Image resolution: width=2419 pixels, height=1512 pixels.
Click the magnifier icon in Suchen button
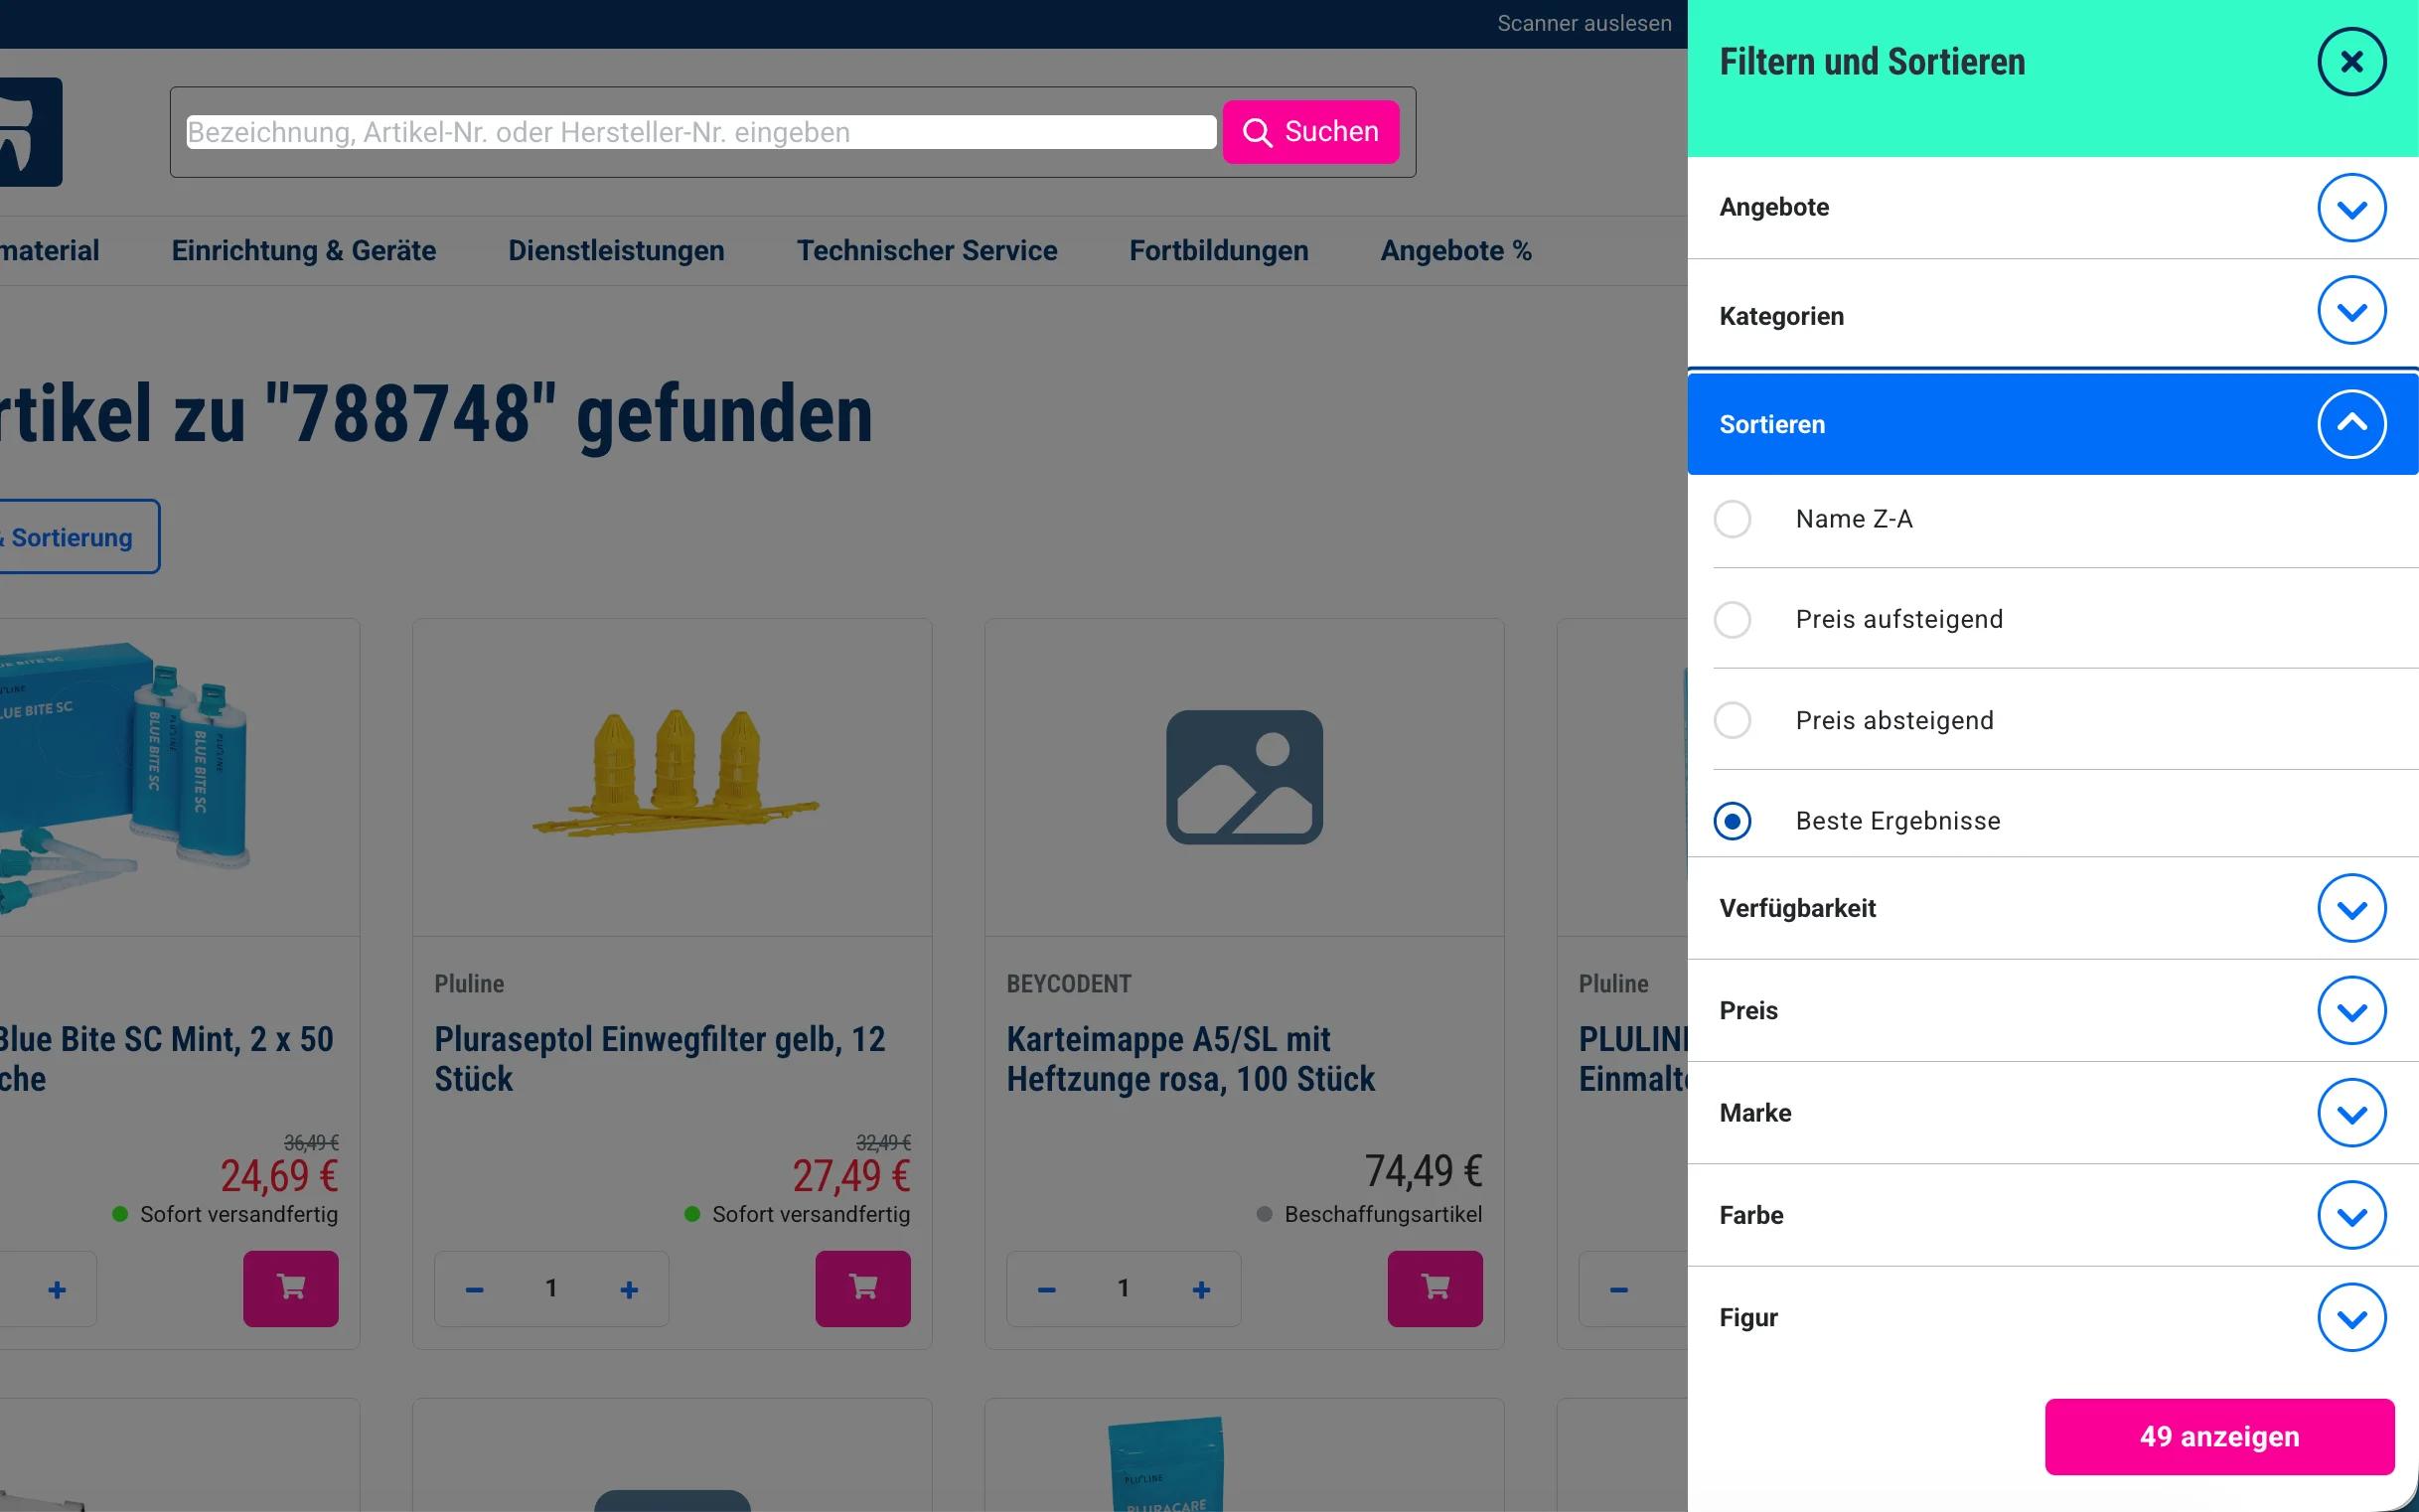pyautogui.click(x=1257, y=132)
